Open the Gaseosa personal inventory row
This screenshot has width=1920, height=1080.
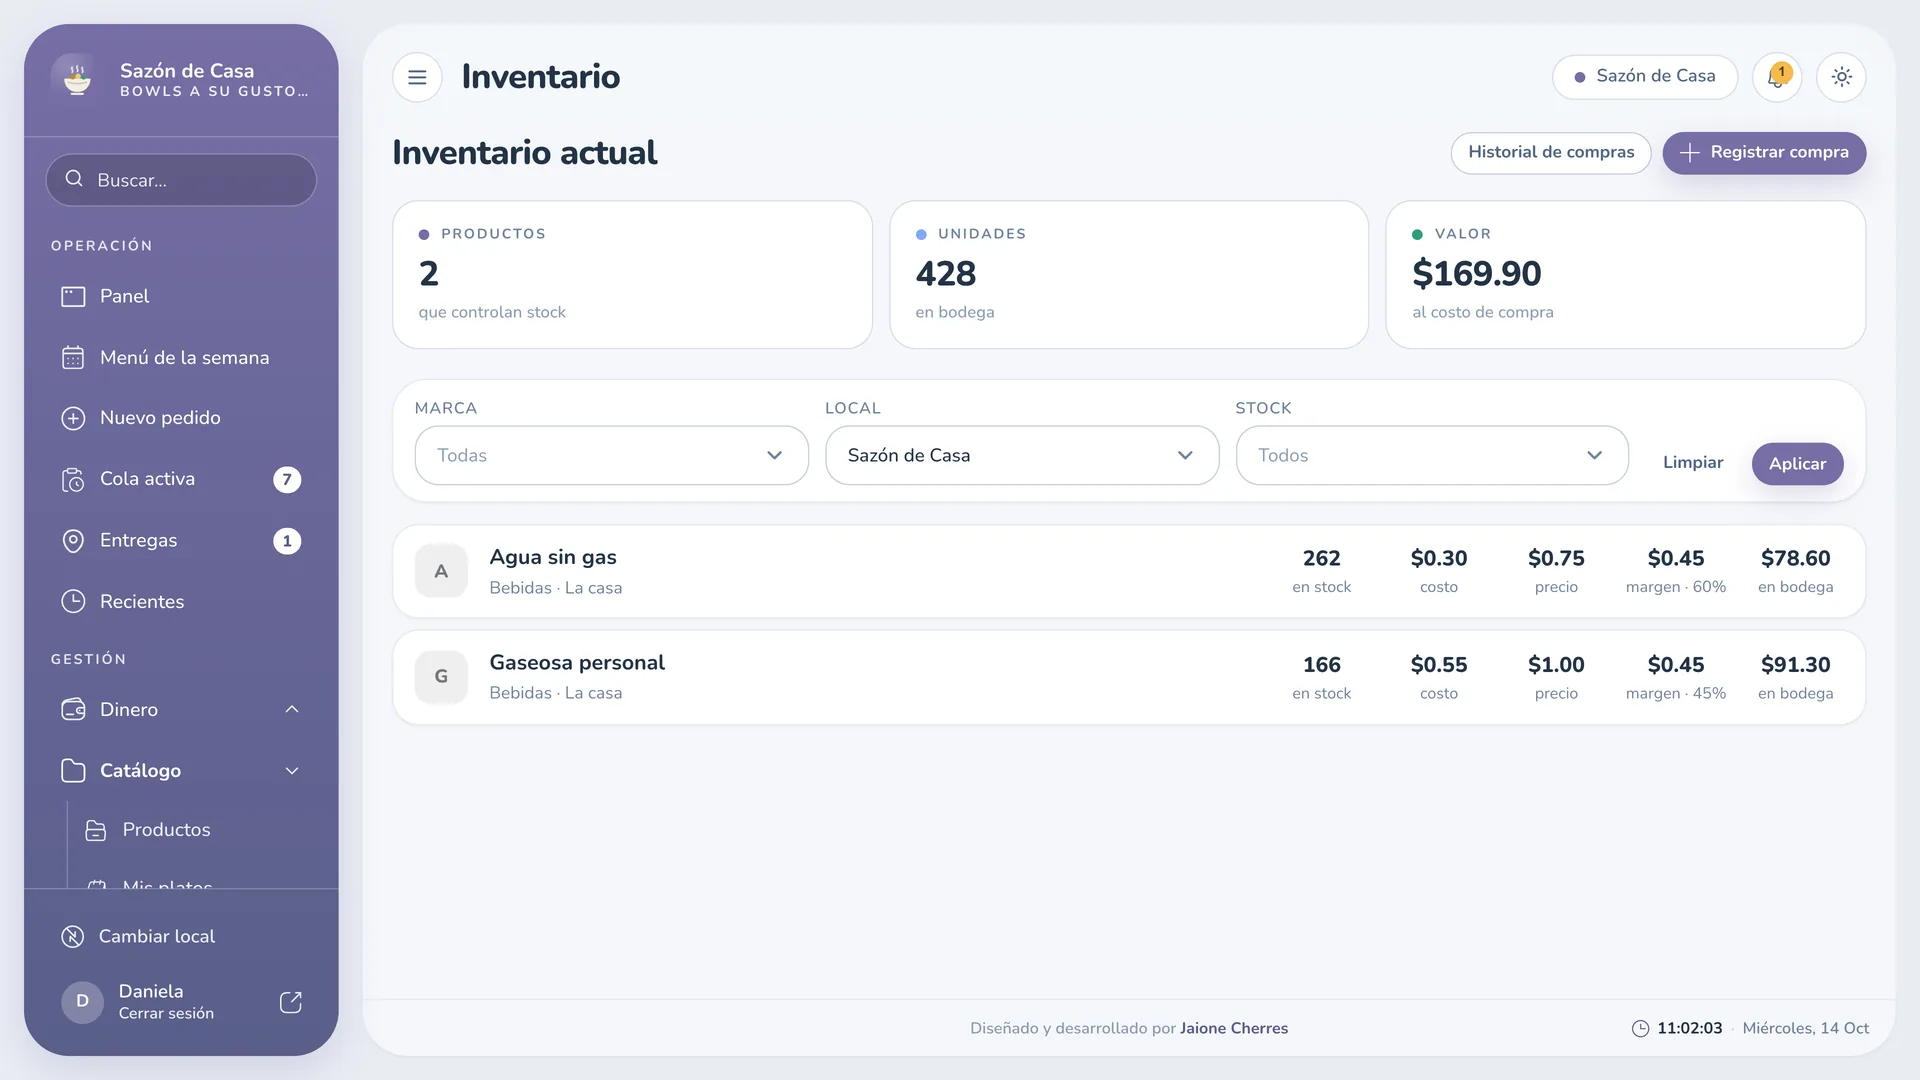click(x=1129, y=678)
